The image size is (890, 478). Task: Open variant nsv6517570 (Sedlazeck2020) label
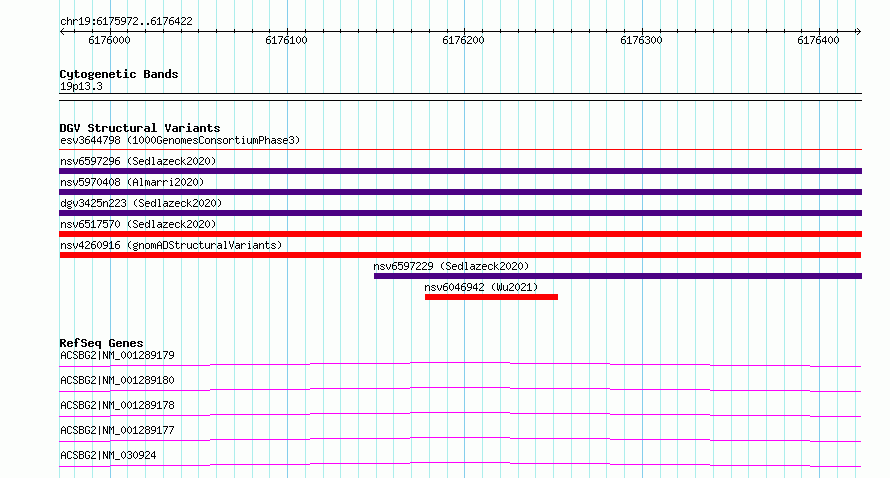click(138, 224)
